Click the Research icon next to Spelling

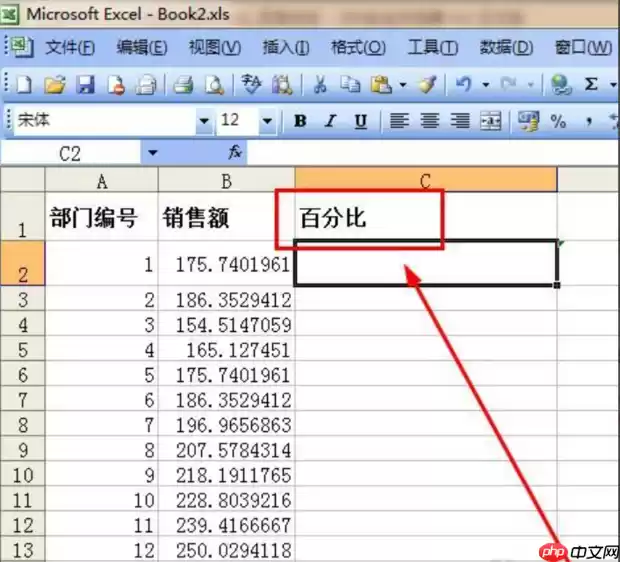(282, 84)
